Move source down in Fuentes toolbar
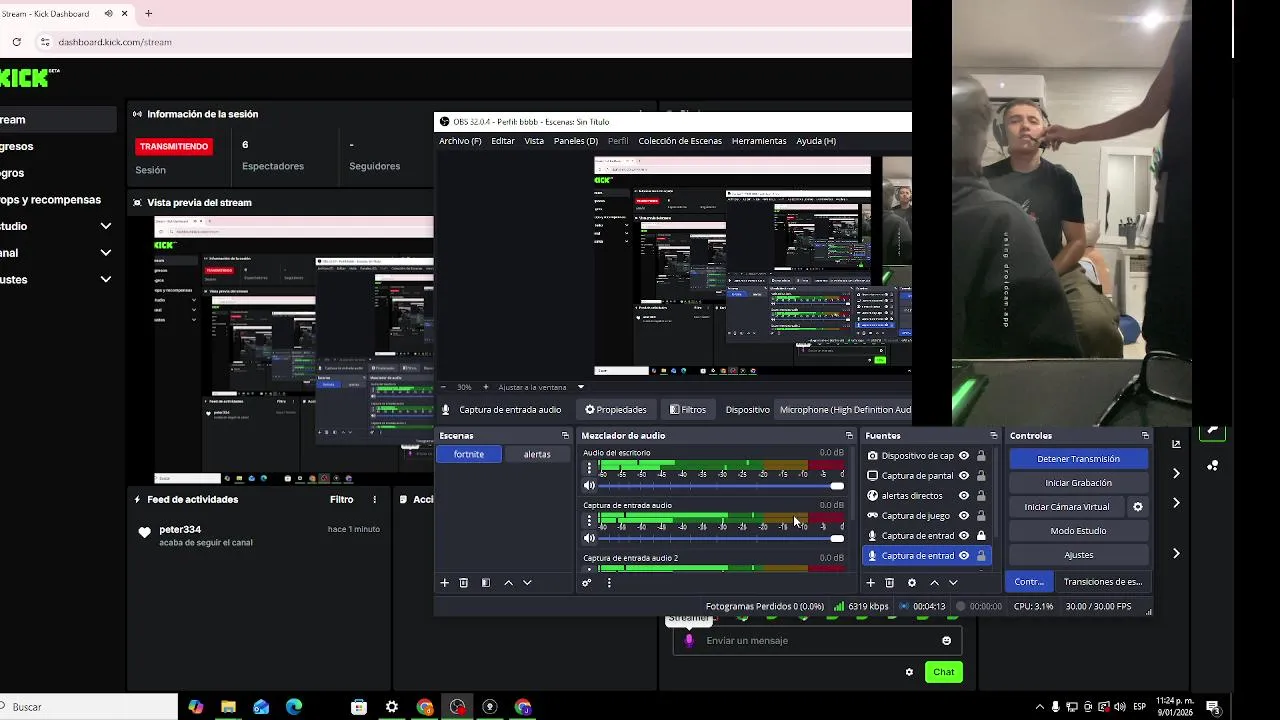 [953, 583]
